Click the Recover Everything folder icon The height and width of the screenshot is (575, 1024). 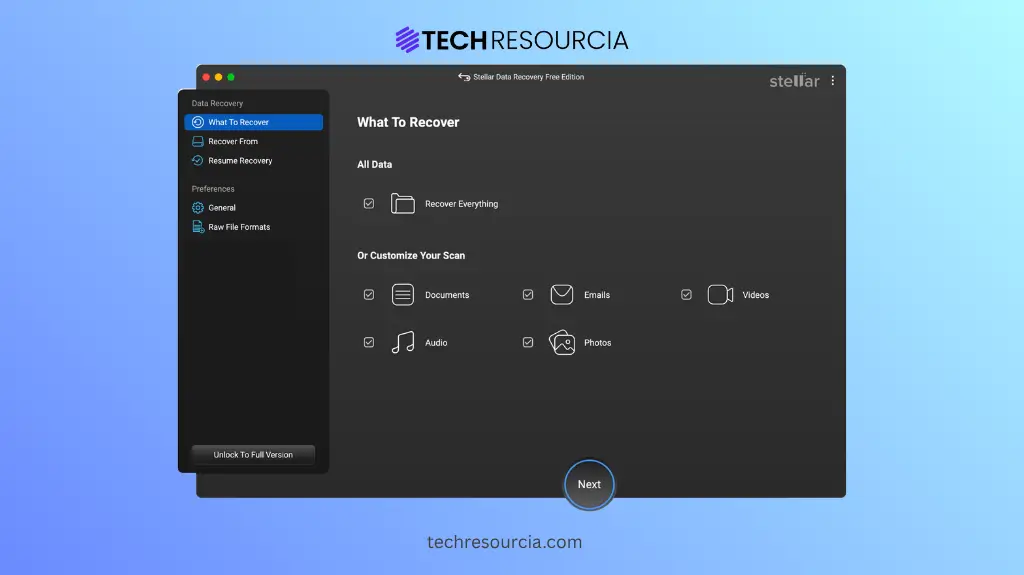402,204
